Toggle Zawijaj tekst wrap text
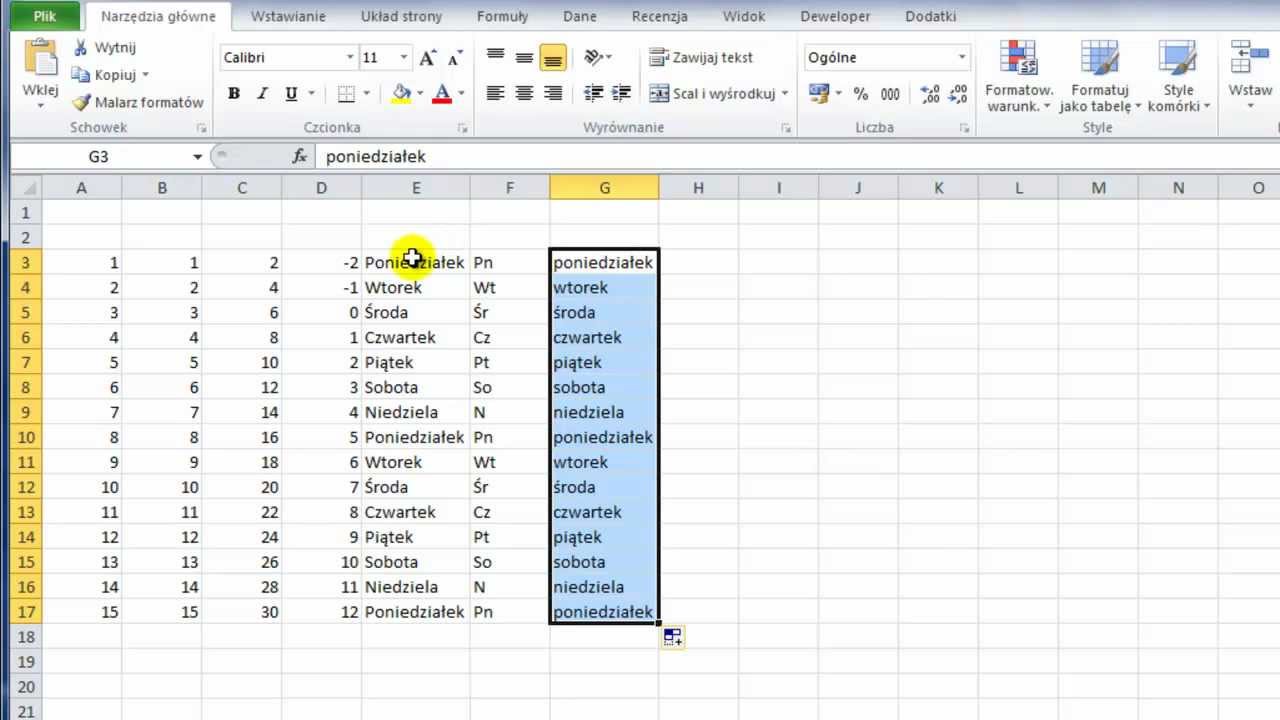 pos(701,58)
